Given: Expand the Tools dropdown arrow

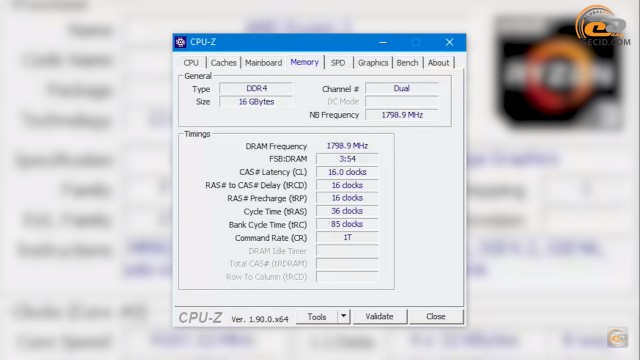Looking at the screenshot, I should click(344, 316).
